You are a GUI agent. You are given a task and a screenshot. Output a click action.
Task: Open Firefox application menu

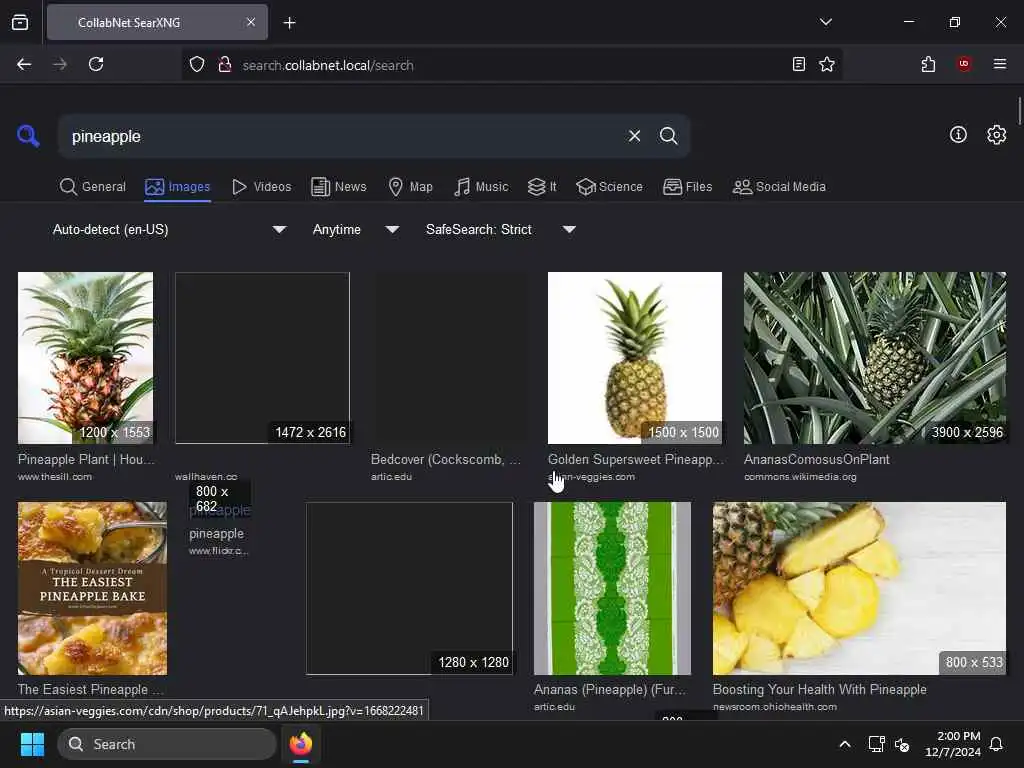point(999,64)
